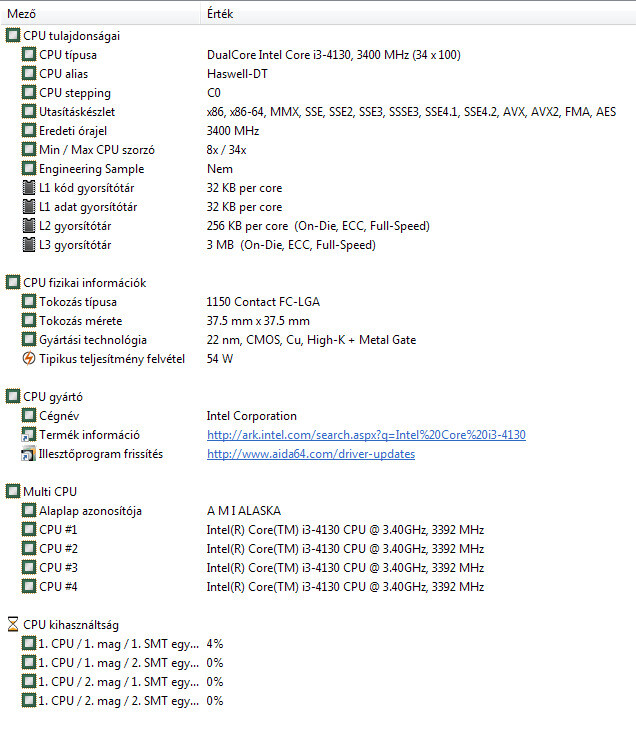
Task: Select the Intel Corporation value
Action: click(251, 416)
